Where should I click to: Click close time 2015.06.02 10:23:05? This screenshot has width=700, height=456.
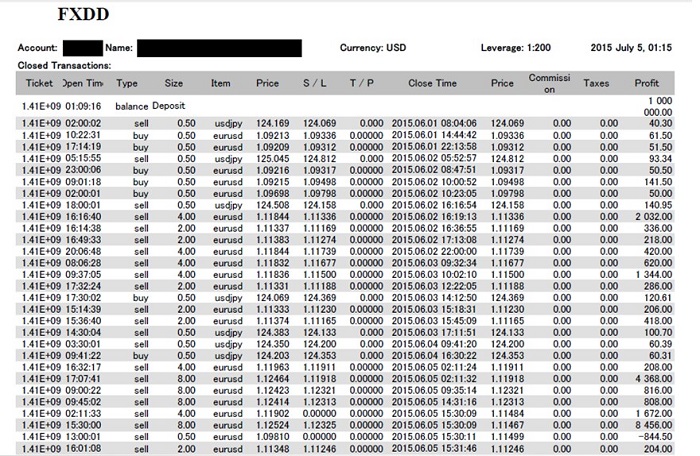(x=434, y=193)
